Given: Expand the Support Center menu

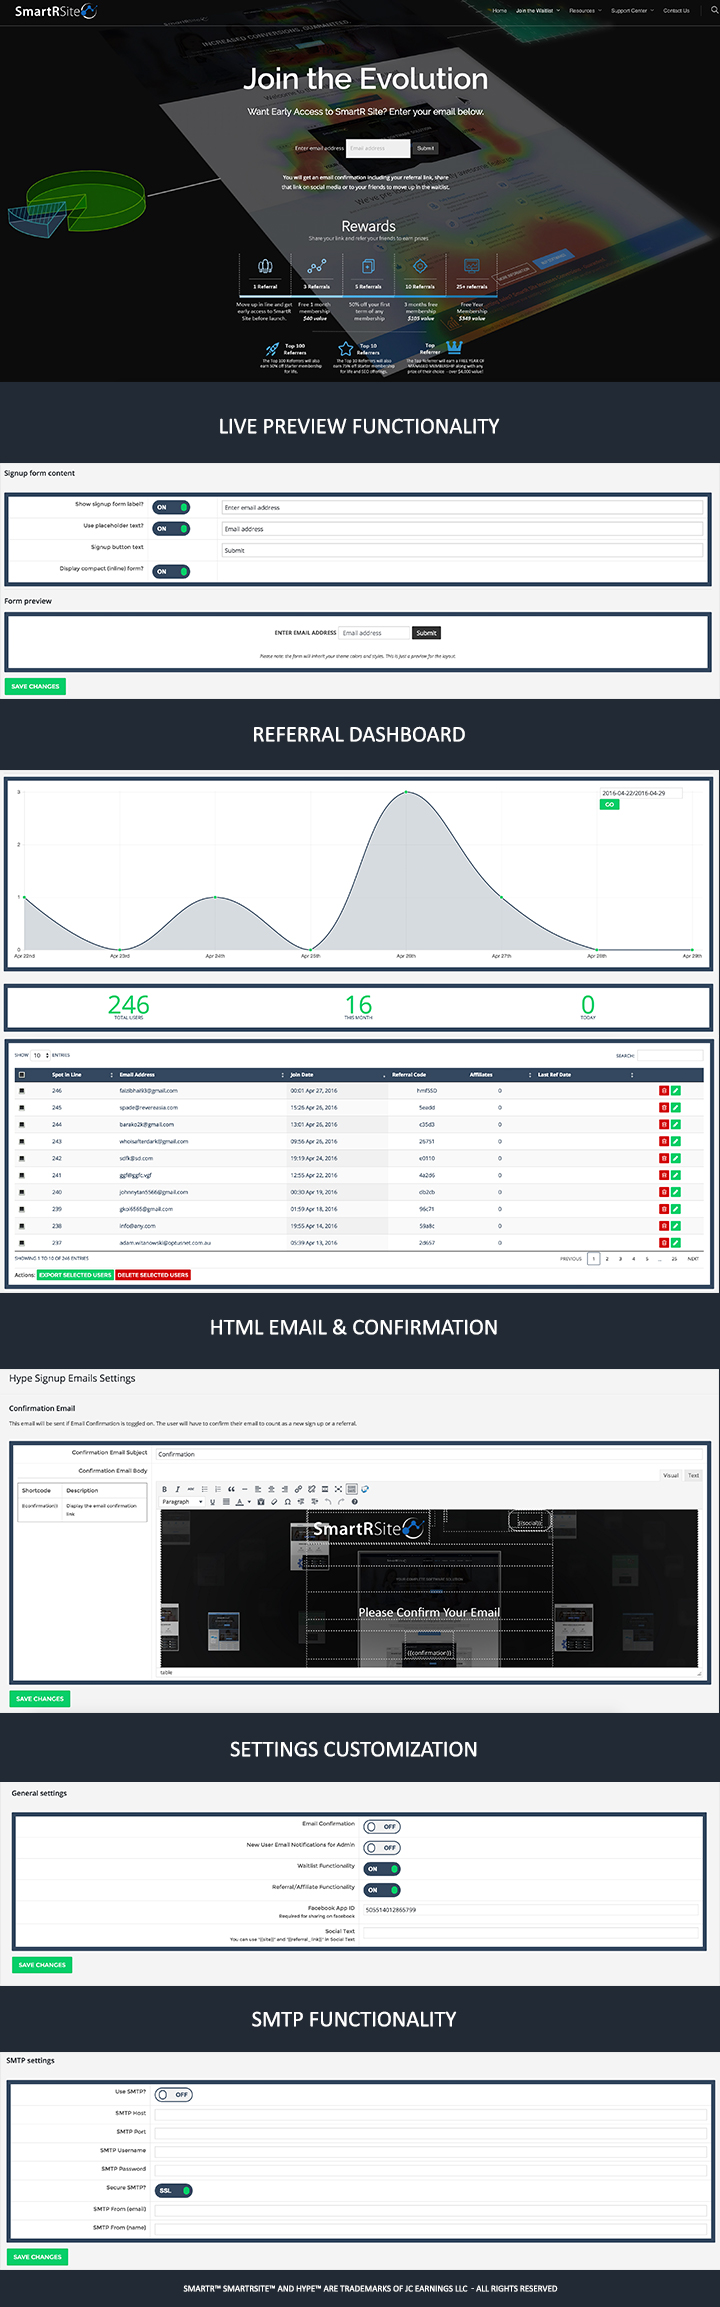Looking at the screenshot, I should click(x=631, y=11).
